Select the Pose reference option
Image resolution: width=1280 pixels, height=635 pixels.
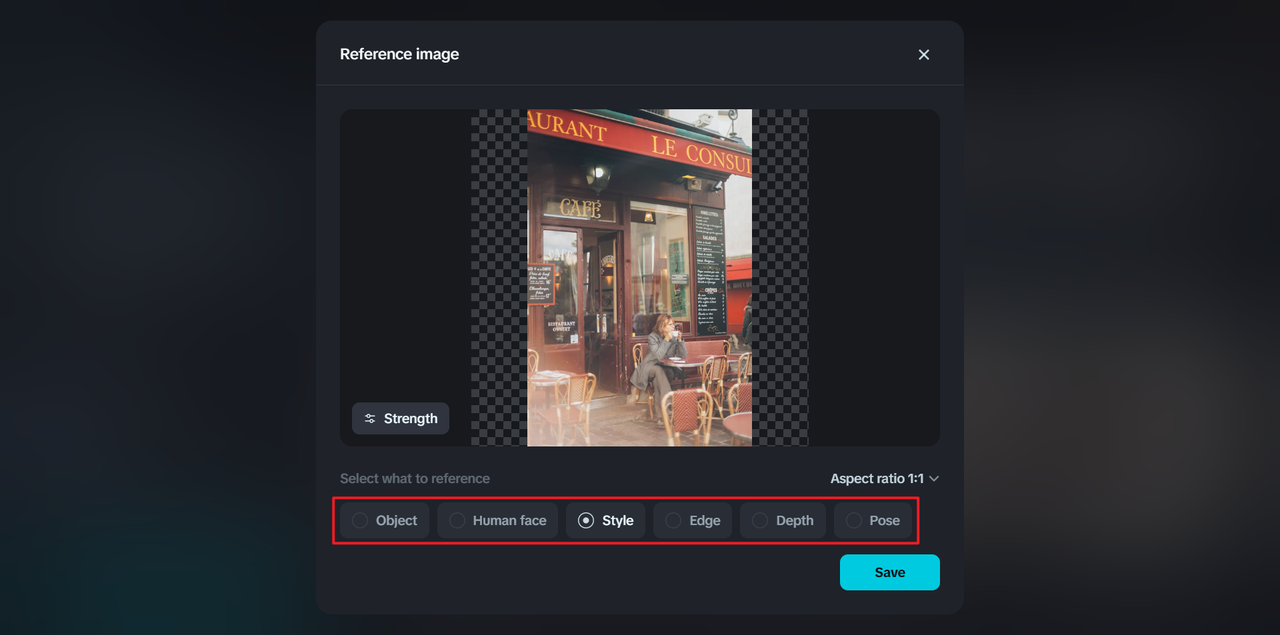pyautogui.click(x=873, y=520)
